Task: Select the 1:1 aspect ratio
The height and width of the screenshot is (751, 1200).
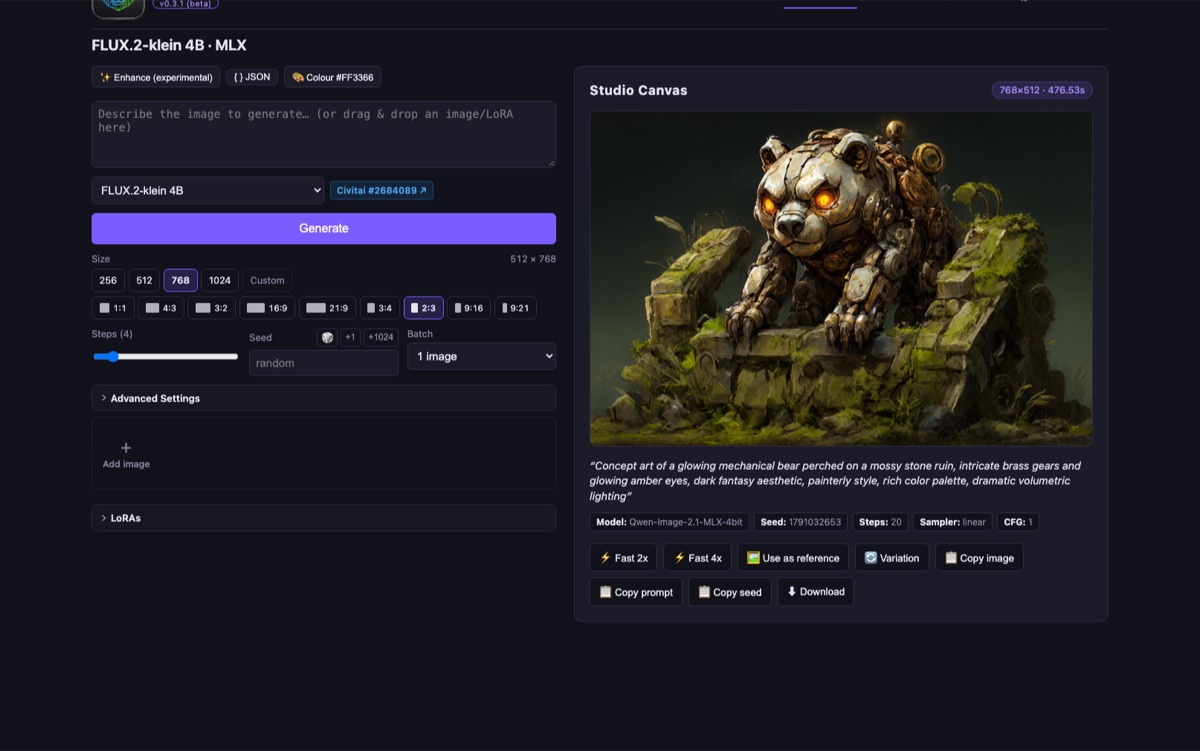Action: [x=112, y=308]
